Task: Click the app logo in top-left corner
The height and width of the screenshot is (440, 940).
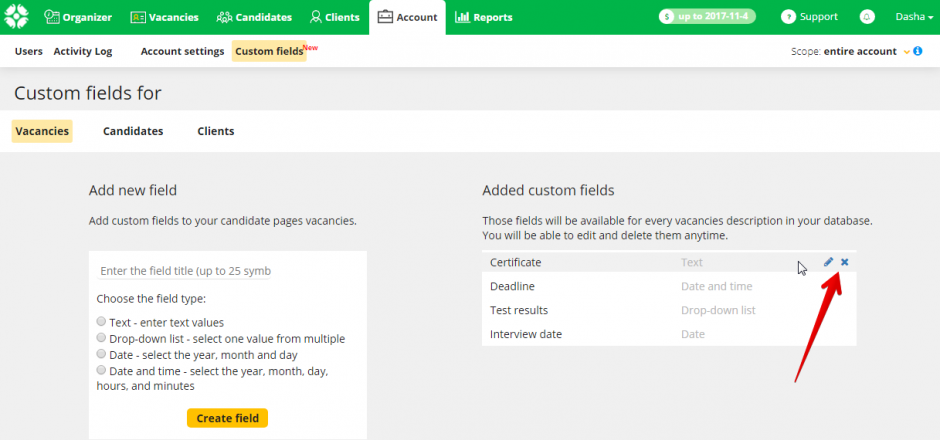Action: pyautogui.click(x=17, y=17)
